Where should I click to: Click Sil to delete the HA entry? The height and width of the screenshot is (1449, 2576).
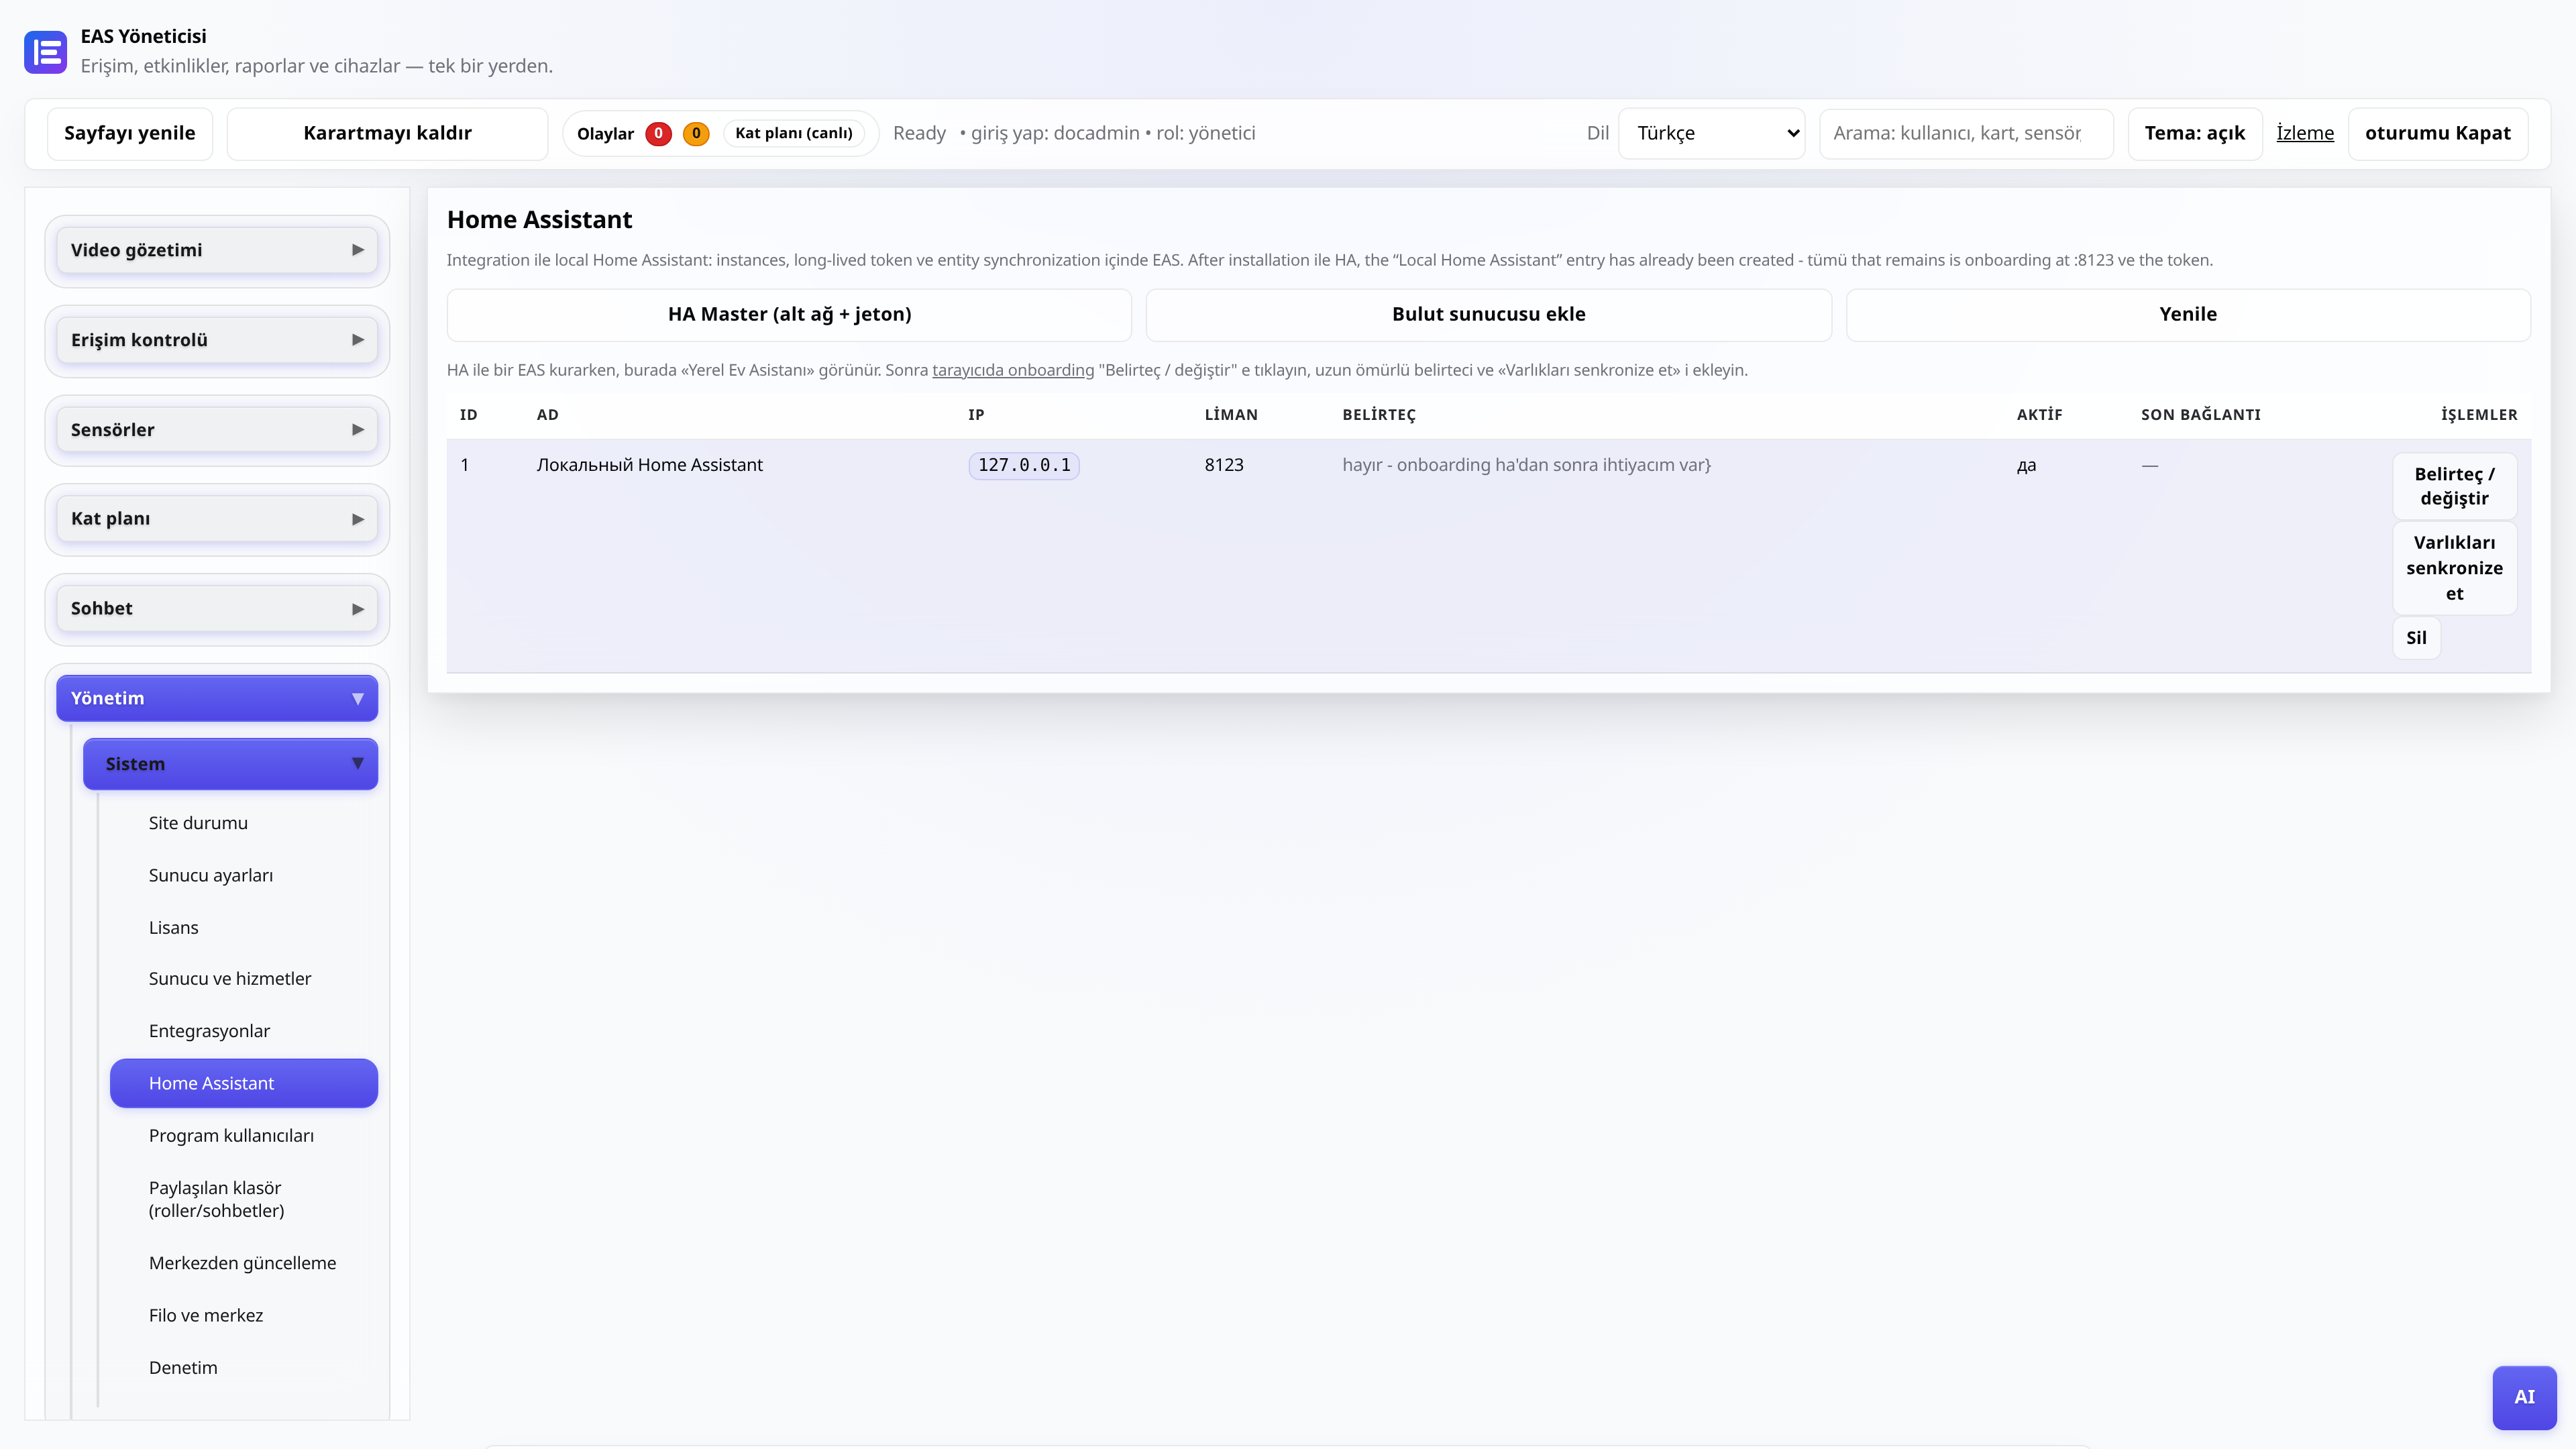[x=2416, y=638]
